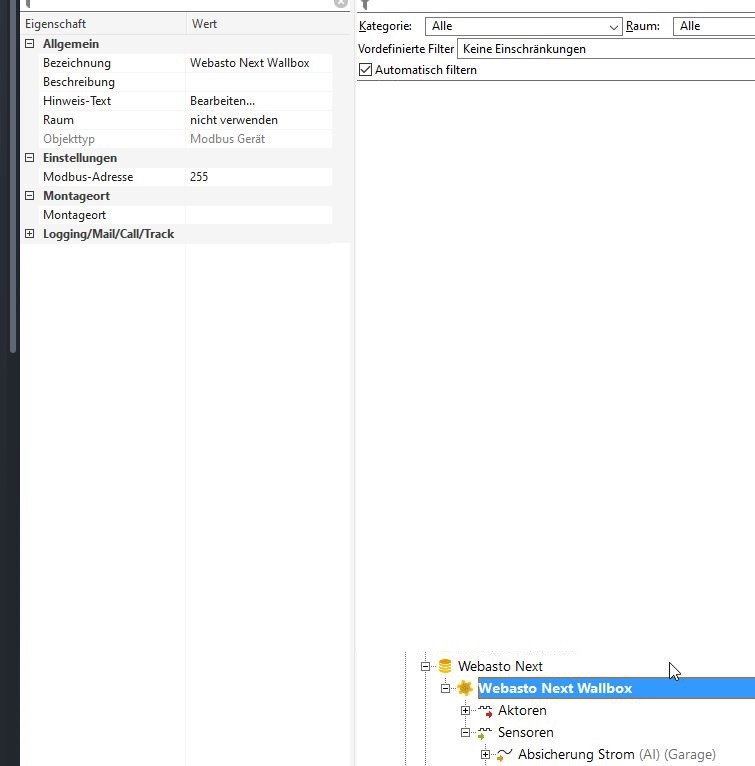Click the Eigenschaft column header
Screen dimensions: 755x766
tap(103, 24)
